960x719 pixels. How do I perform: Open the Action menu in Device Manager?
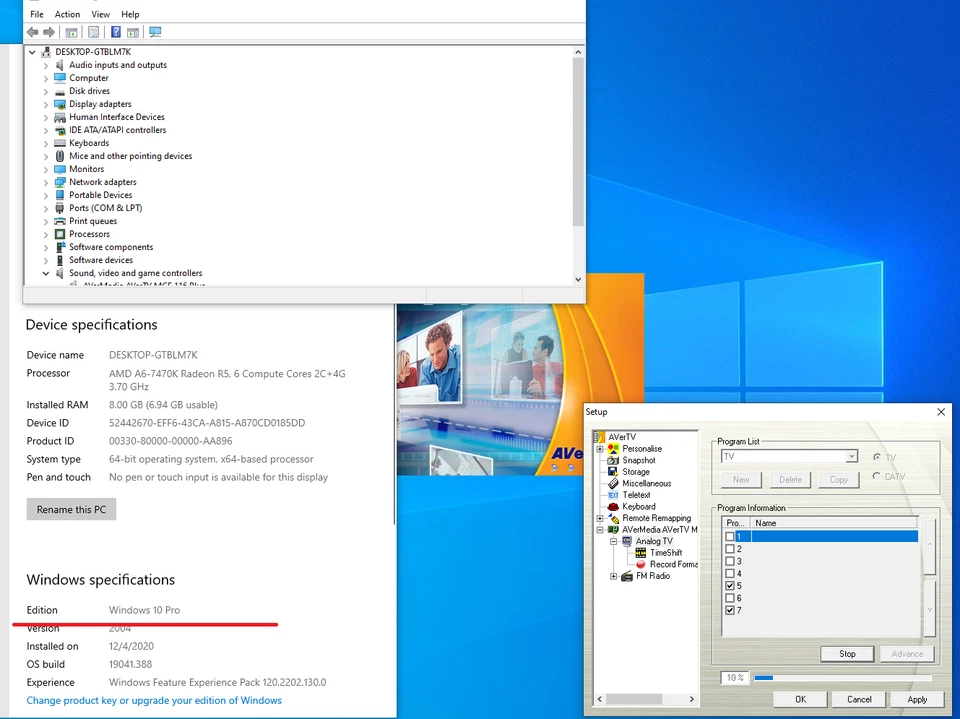pos(67,14)
